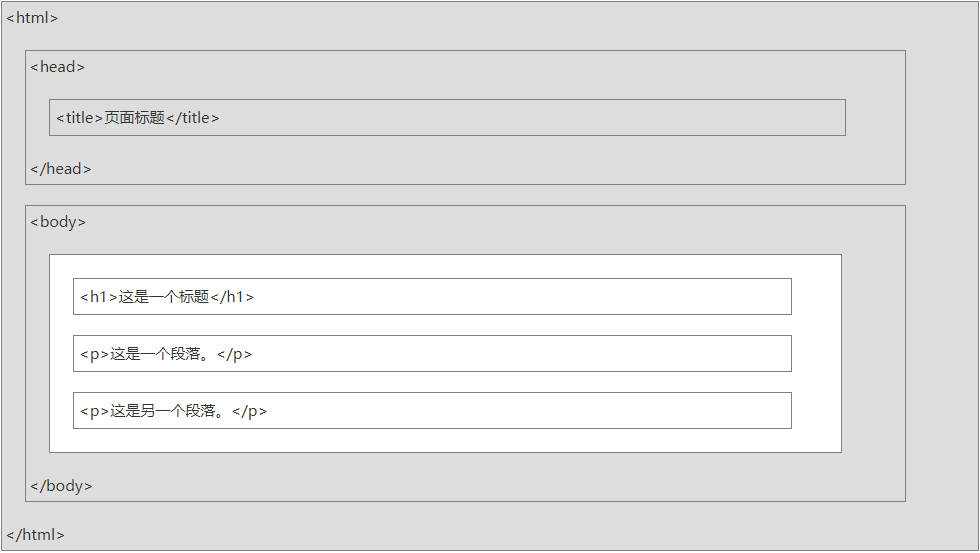This screenshot has width=980, height=553.
Task: Click the opening <head> tag label
Action: [x=57, y=67]
